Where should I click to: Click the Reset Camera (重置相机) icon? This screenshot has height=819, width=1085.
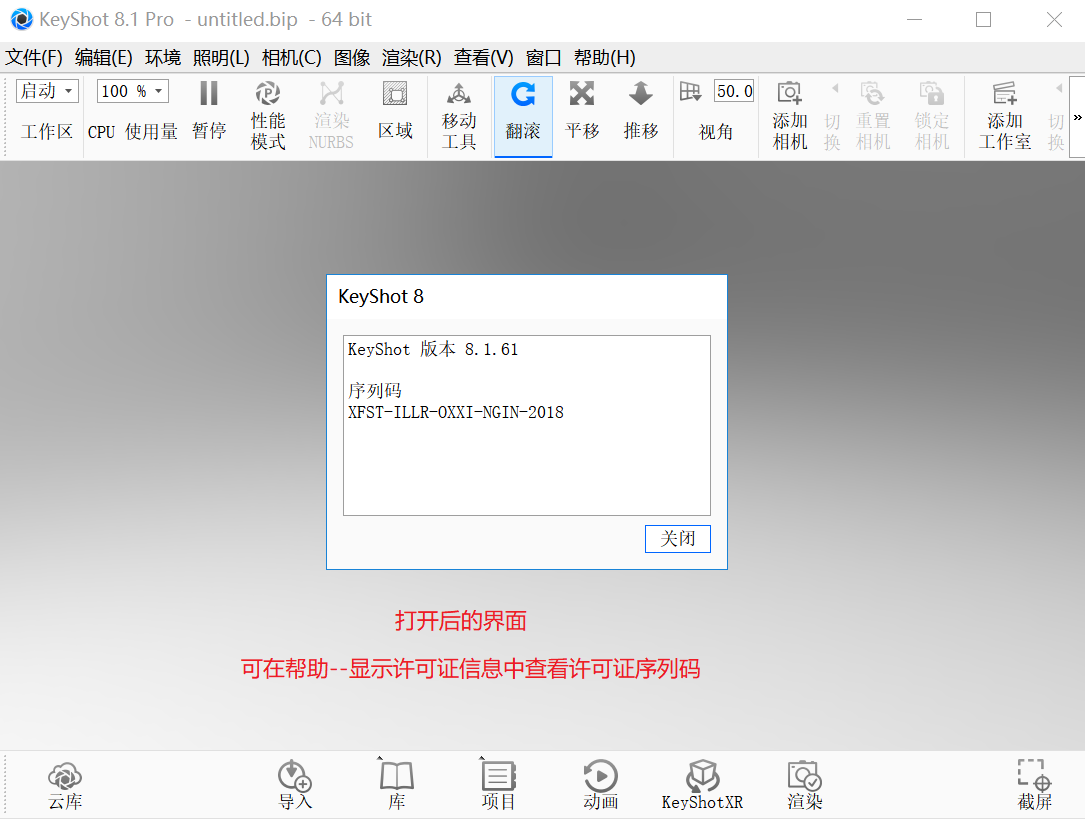873,93
